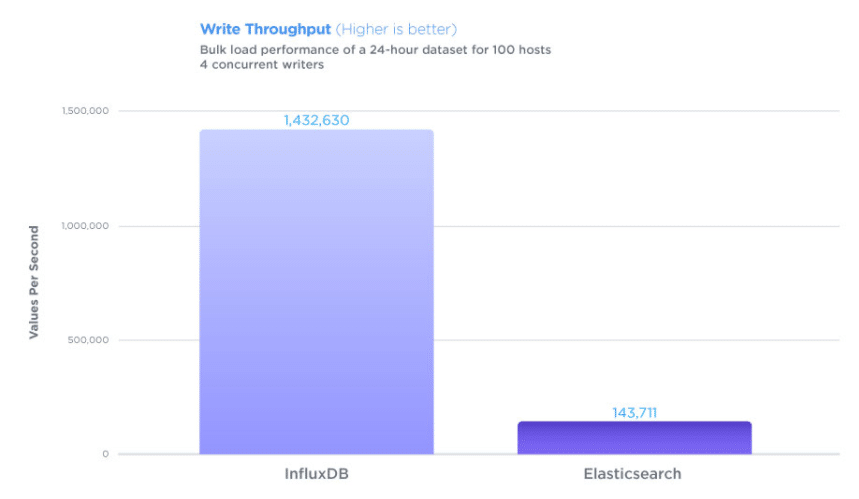The height and width of the screenshot is (499, 859).
Task: Click the Elasticsearch axis label
Action: (632, 474)
